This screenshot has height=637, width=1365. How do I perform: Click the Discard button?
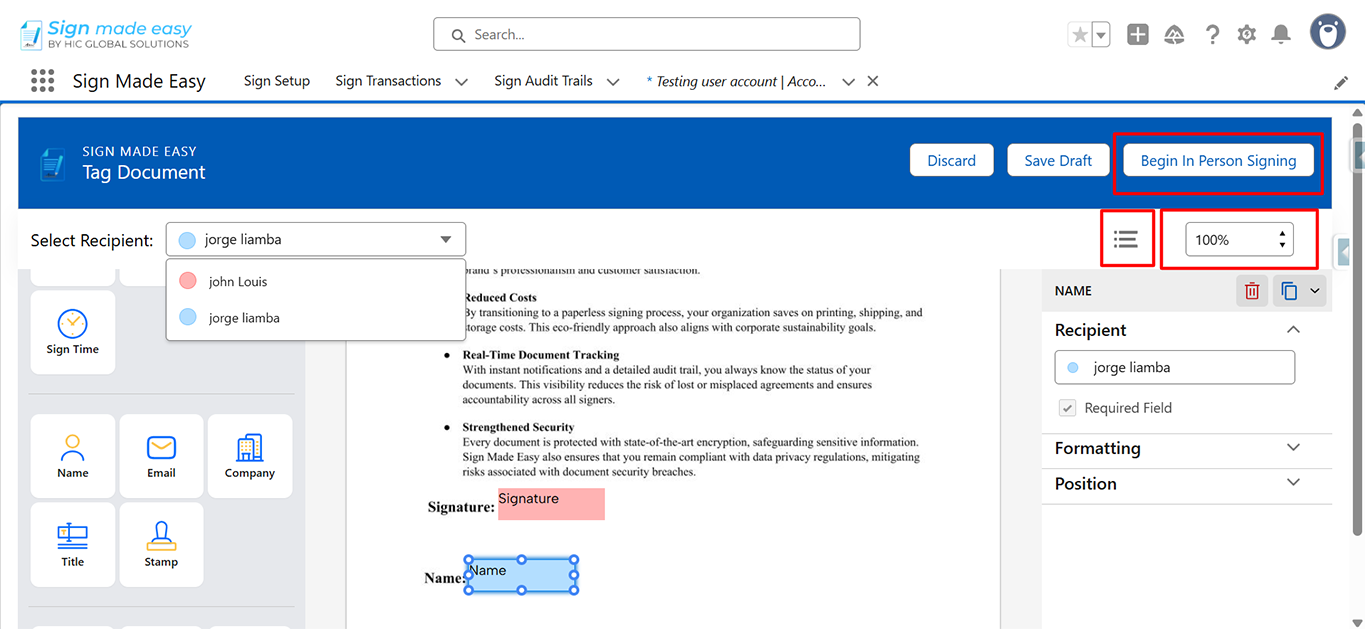[951, 160]
